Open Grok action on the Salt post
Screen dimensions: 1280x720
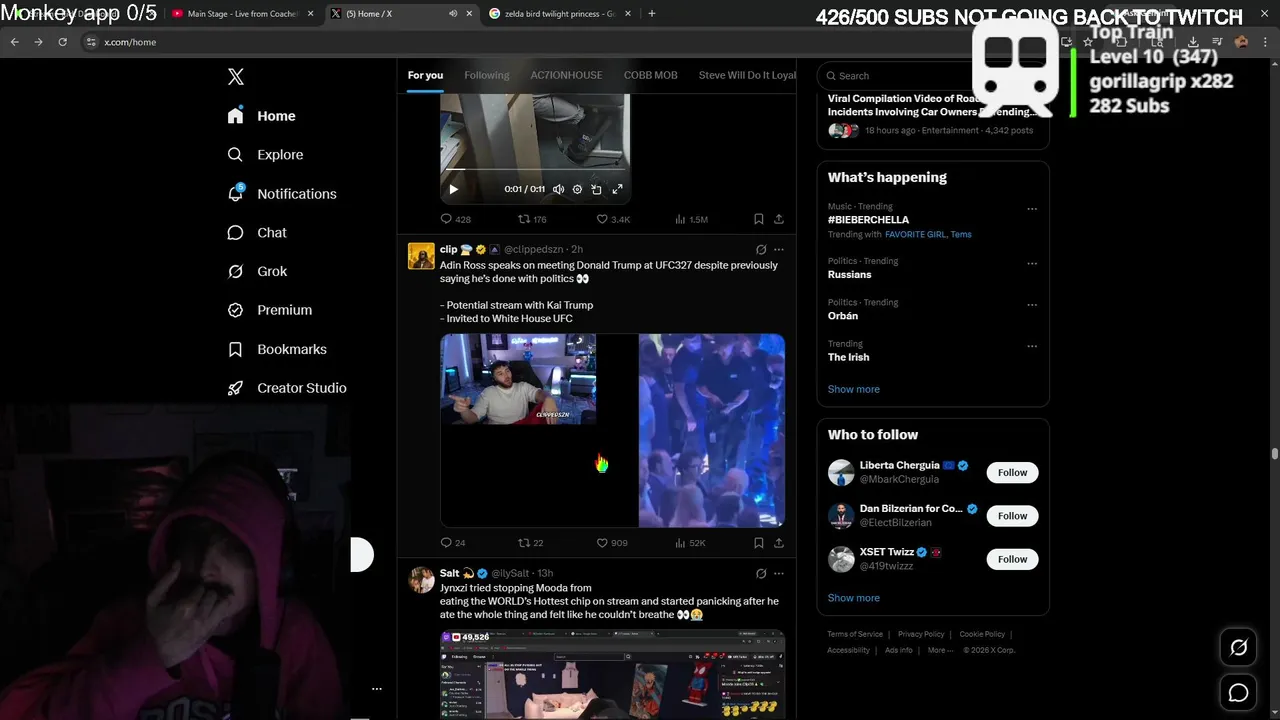pos(760,574)
